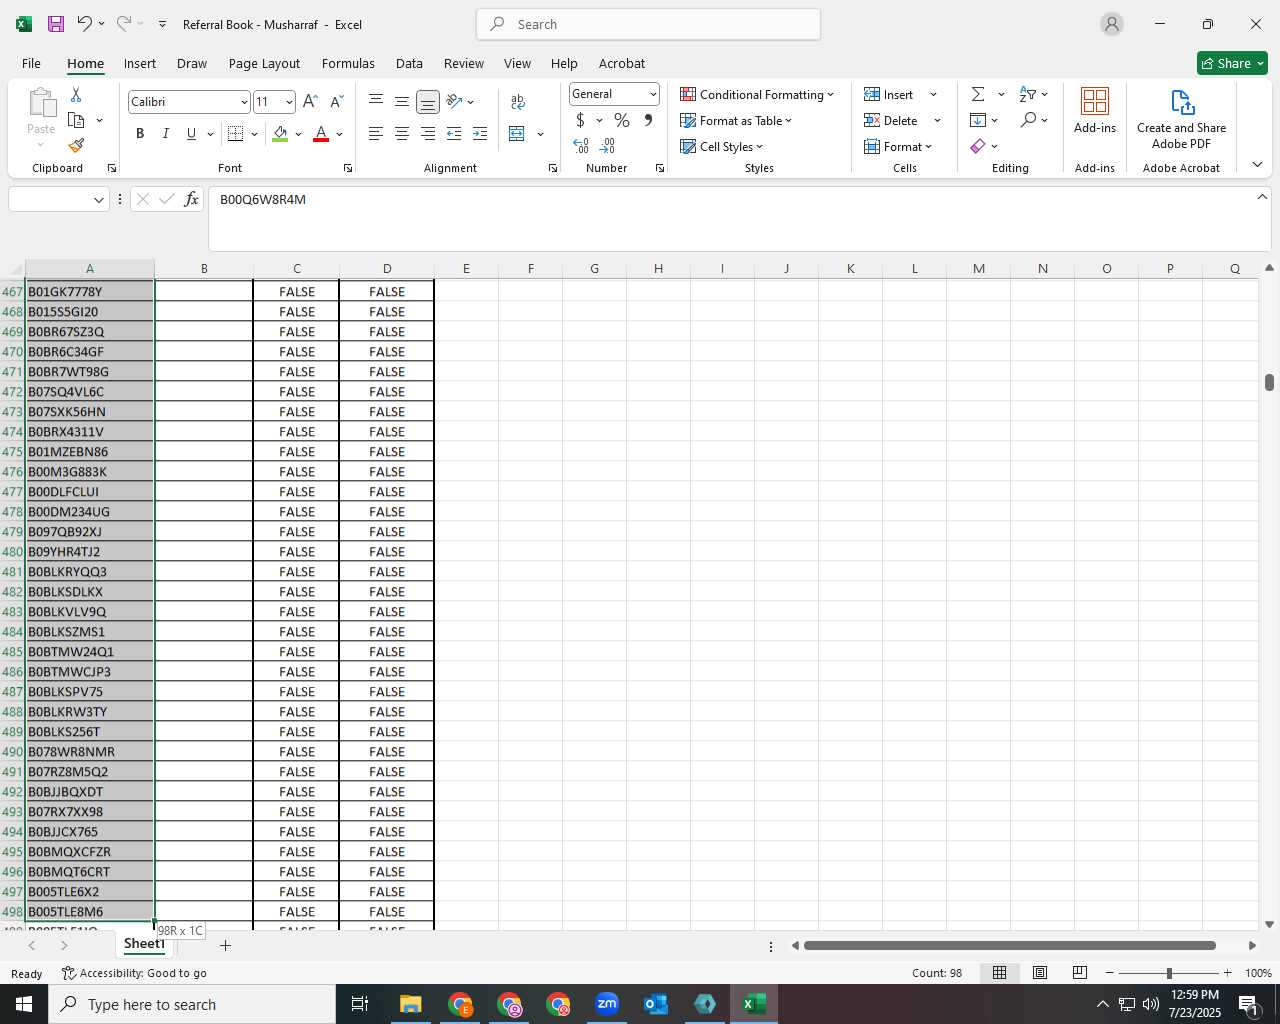1280x1024 pixels.
Task: Decrease font size with the smaller A icon
Action: [336, 102]
